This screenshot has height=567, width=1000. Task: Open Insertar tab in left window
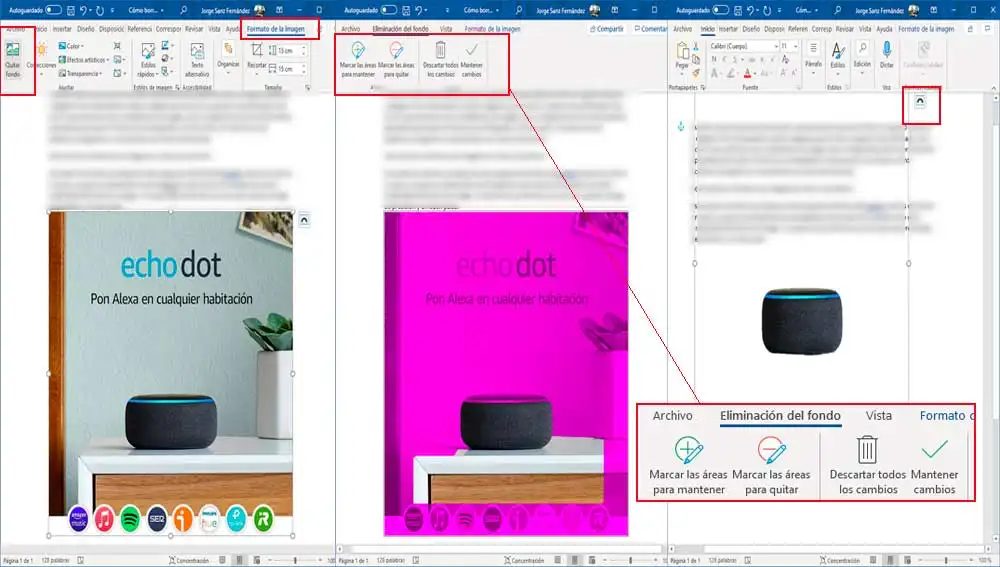point(62,29)
